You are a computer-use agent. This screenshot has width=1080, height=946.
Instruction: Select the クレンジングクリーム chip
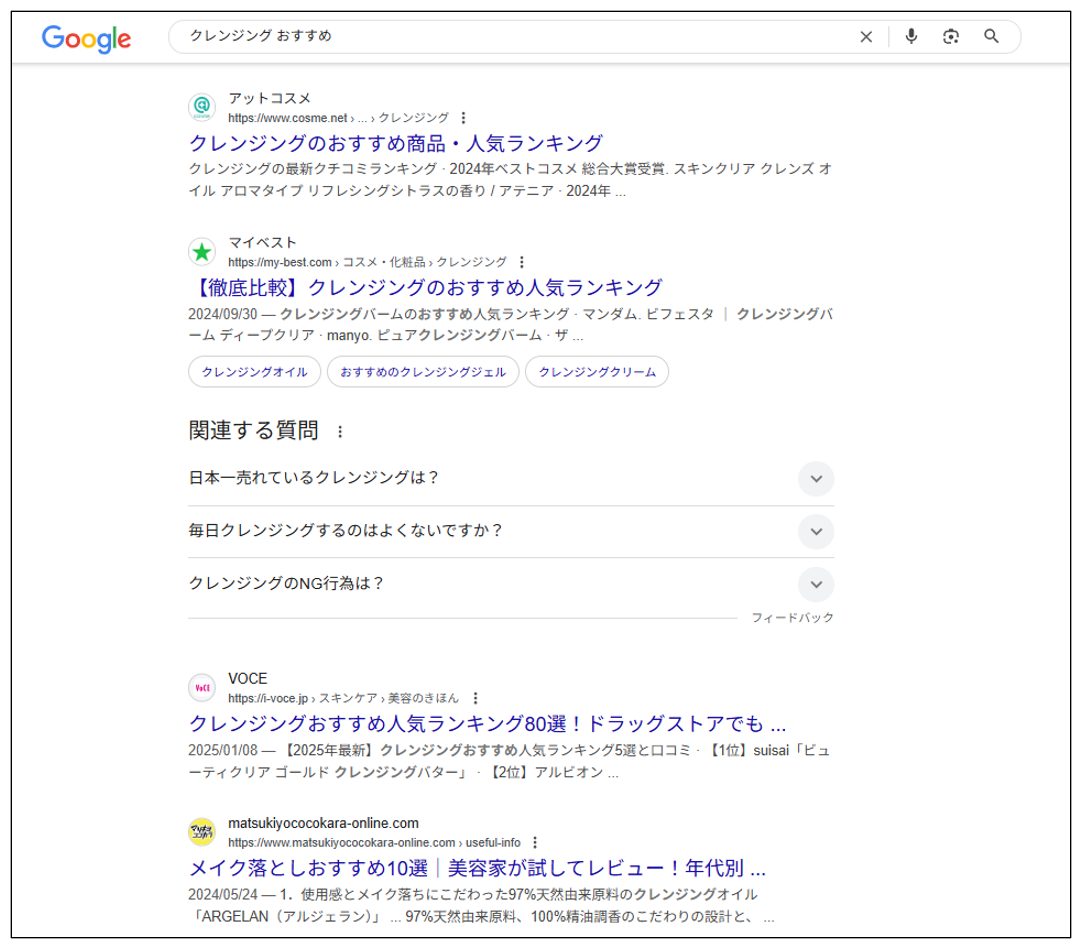pyautogui.click(x=597, y=372)
